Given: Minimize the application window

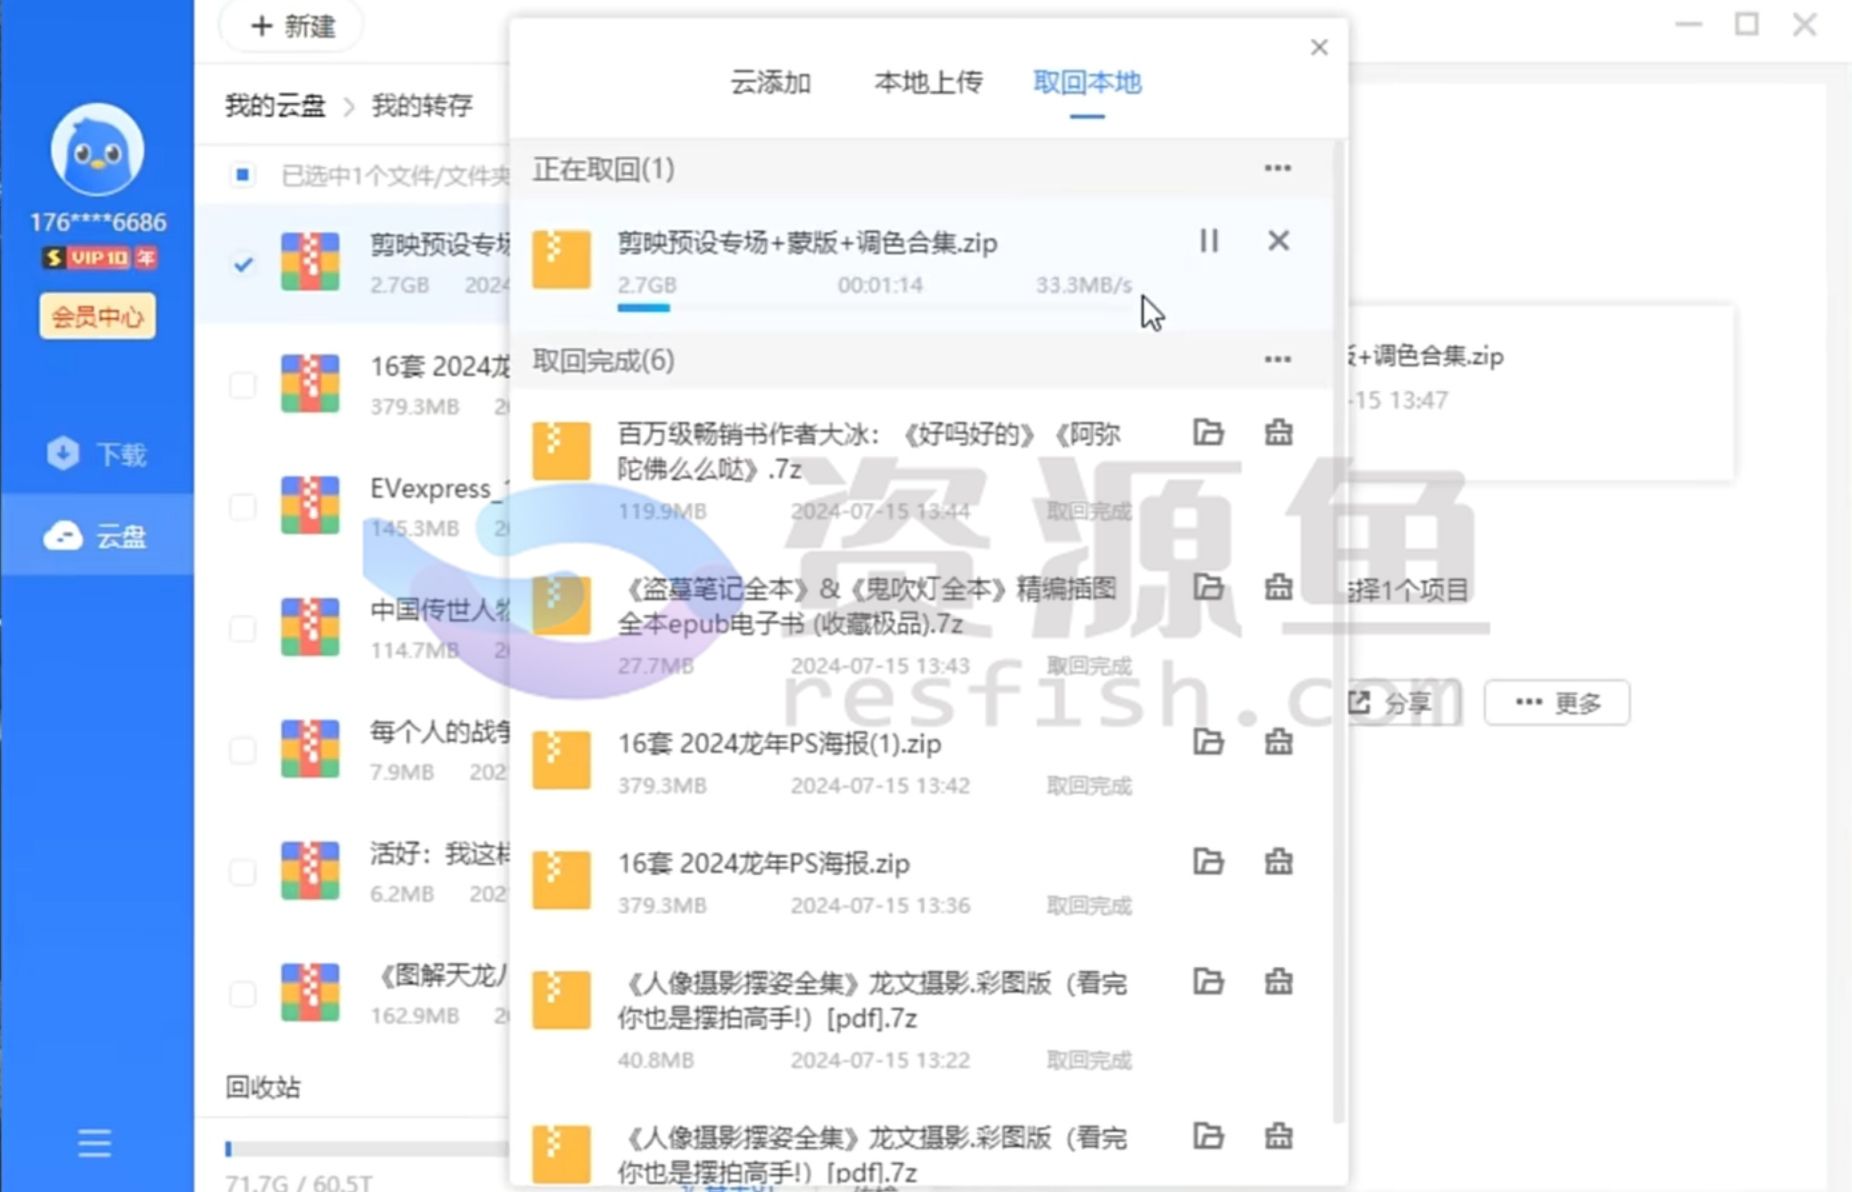Looking at the screenshot, I should pos(1689,24).
